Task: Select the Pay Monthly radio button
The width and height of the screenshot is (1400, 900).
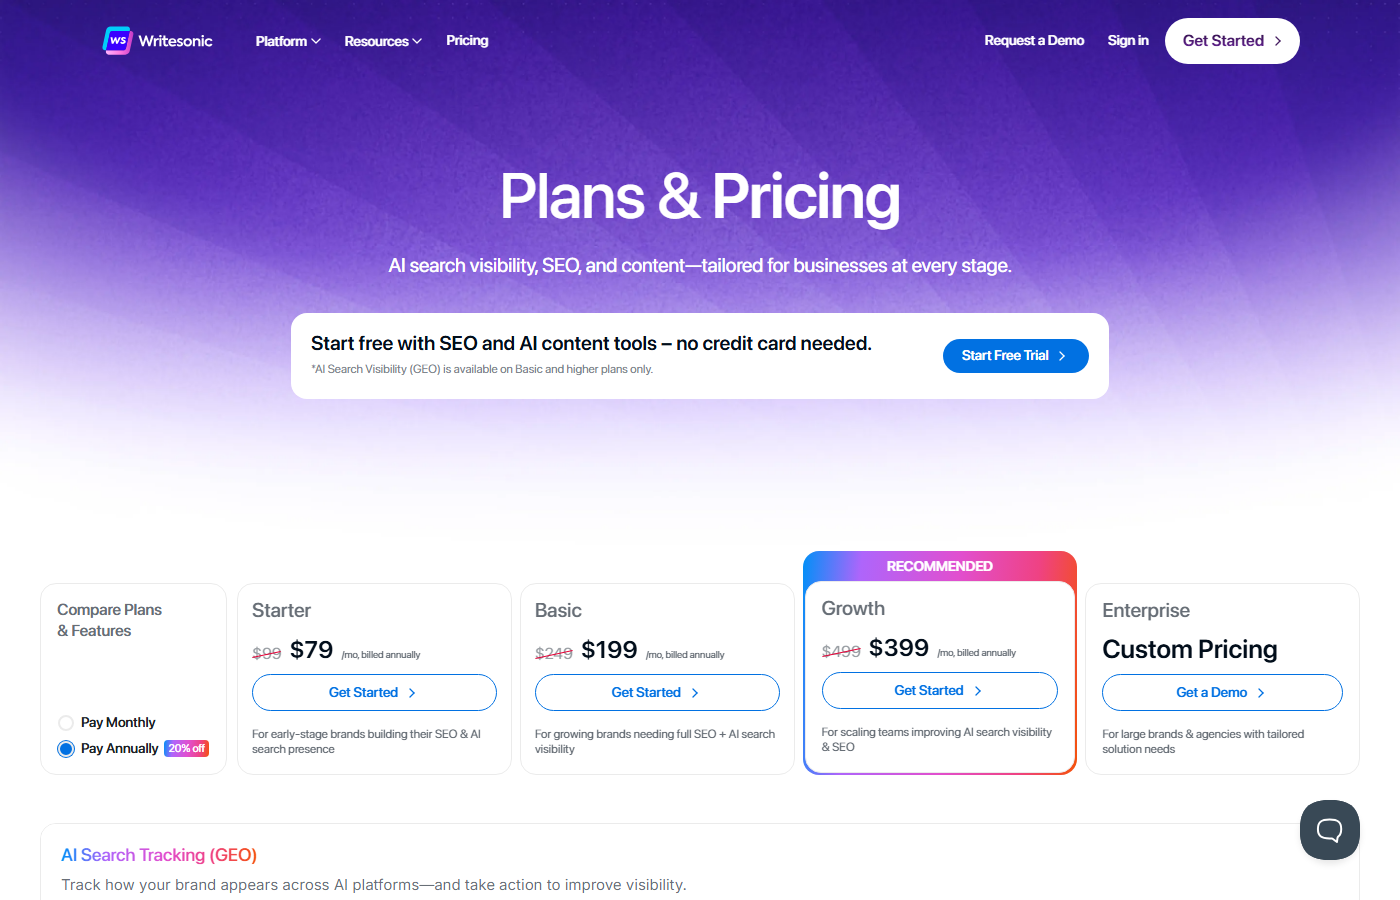Action: [x=65, y=721]
